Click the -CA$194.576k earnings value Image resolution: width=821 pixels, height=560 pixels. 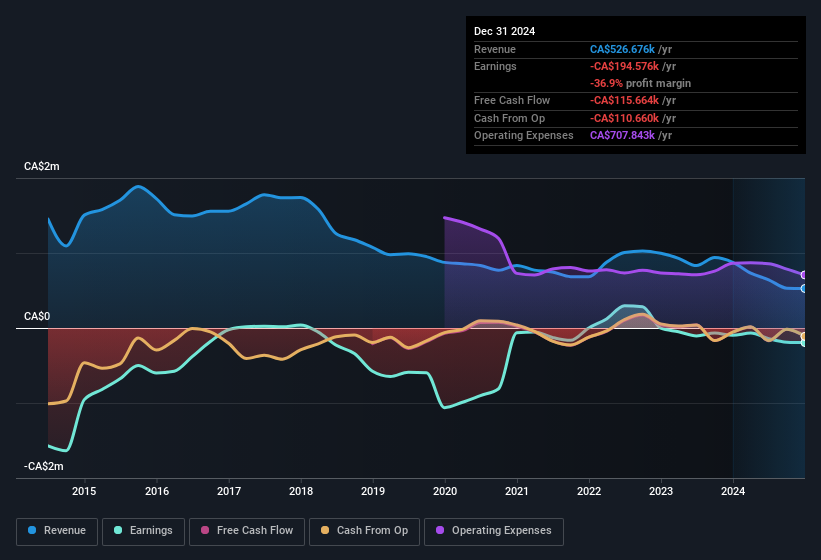pos(624,66)
